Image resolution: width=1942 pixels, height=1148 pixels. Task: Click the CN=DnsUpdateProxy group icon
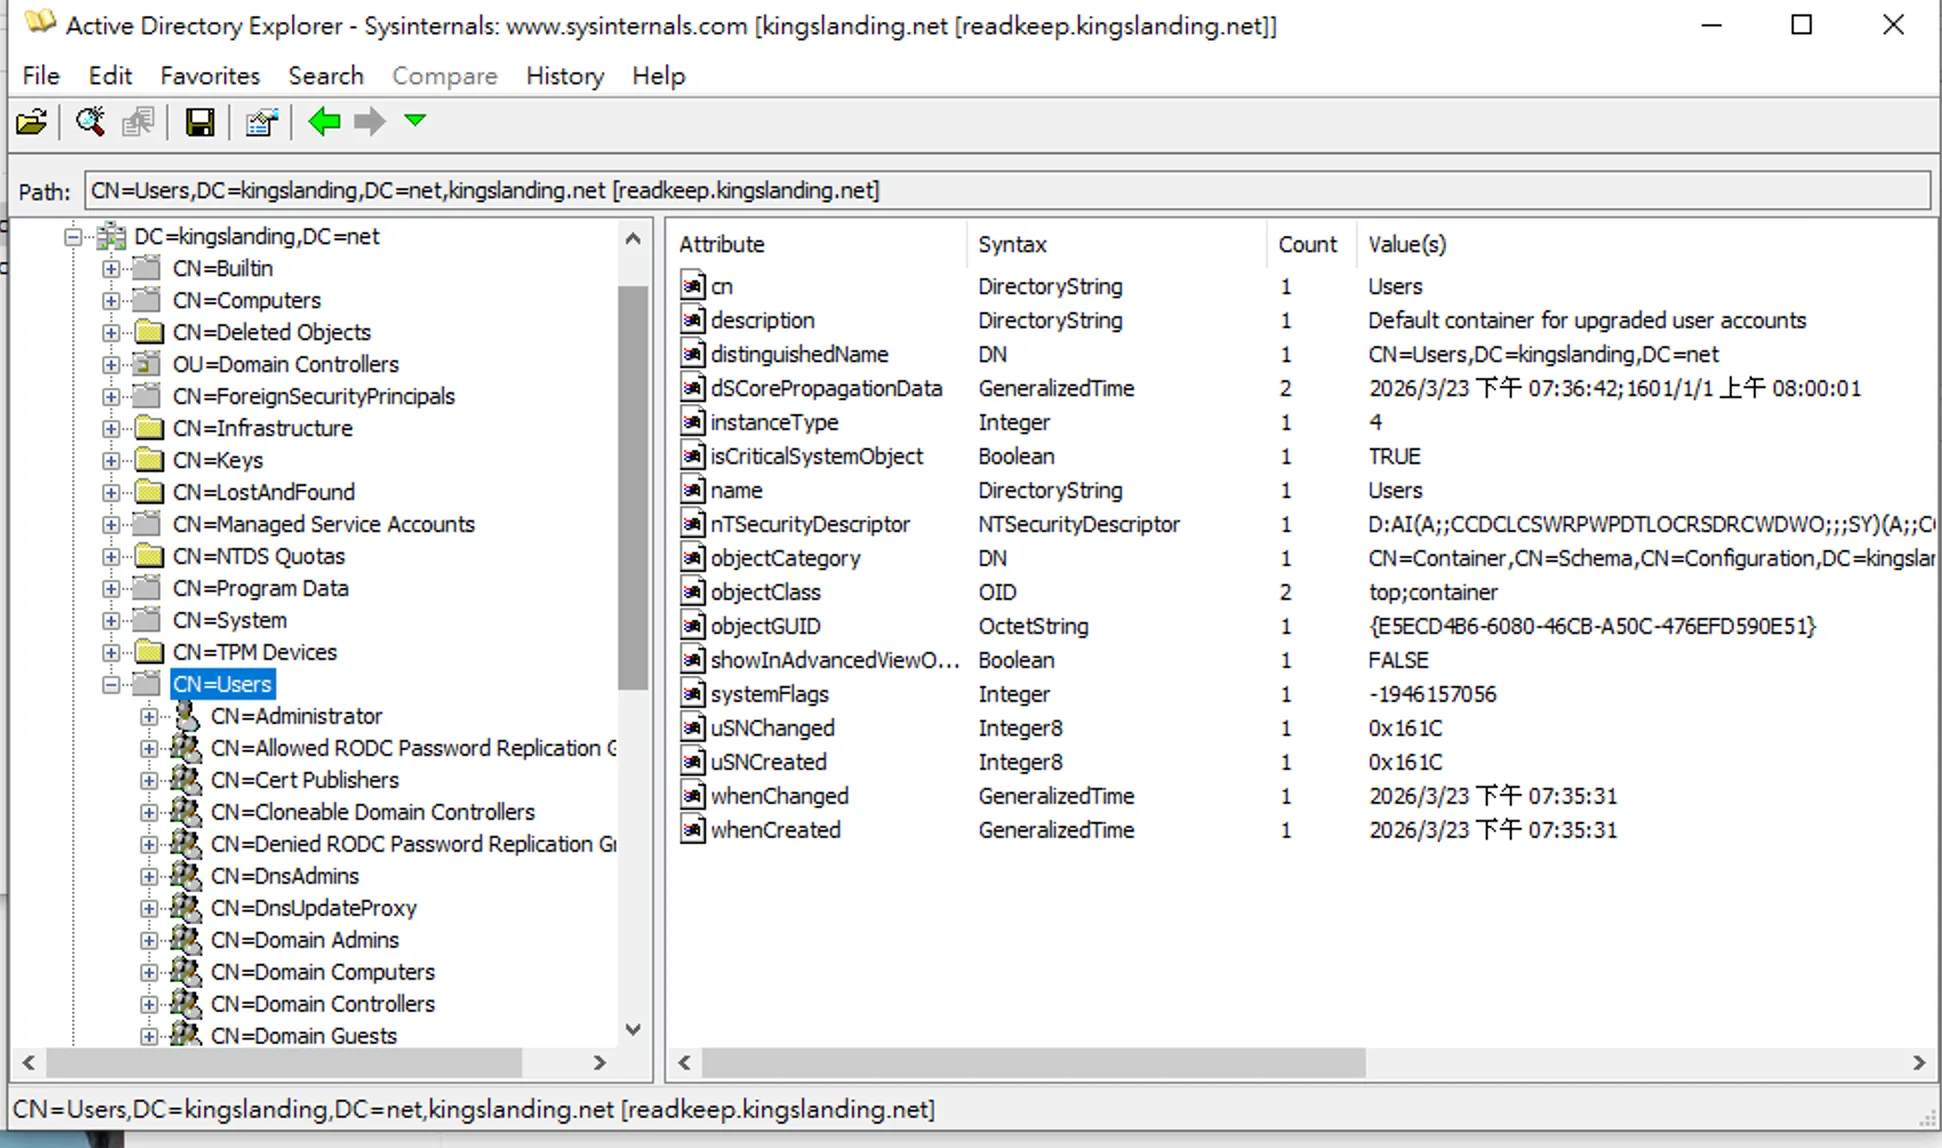point(185,908)
